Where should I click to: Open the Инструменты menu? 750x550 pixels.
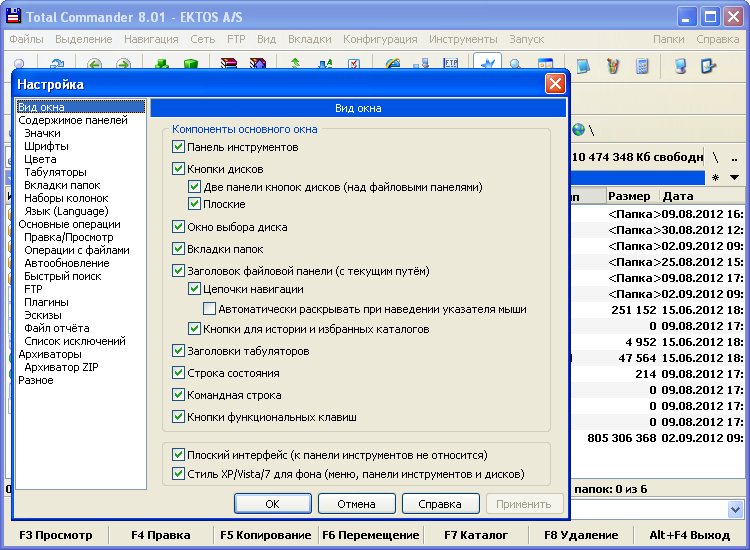[x=463, y=39]
